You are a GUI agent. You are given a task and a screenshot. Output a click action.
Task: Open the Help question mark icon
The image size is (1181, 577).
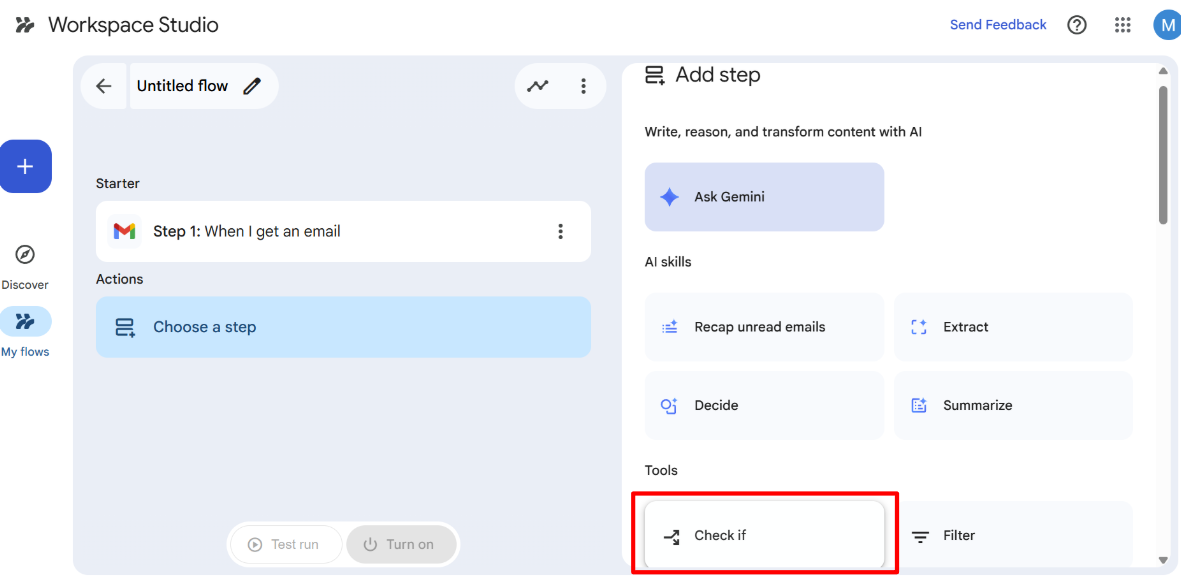[1077, 25]
